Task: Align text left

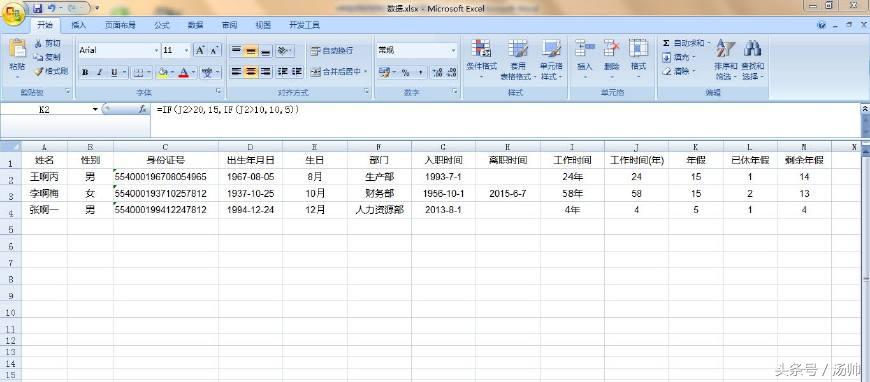Action: pos(236,72)
